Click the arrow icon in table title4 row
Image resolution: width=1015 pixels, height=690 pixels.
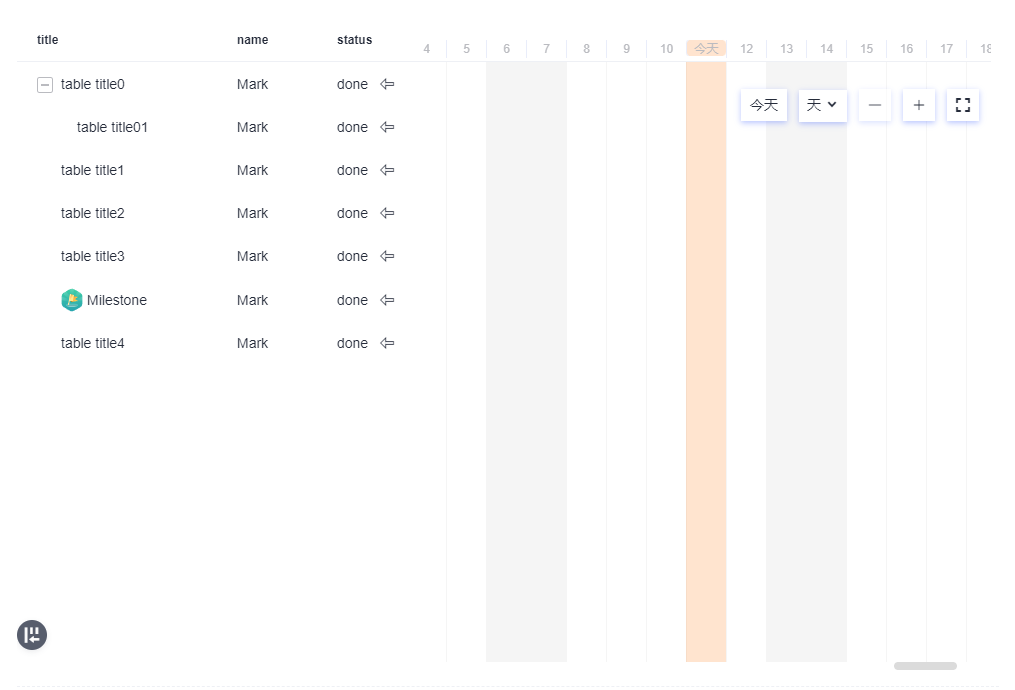(387, 343)
